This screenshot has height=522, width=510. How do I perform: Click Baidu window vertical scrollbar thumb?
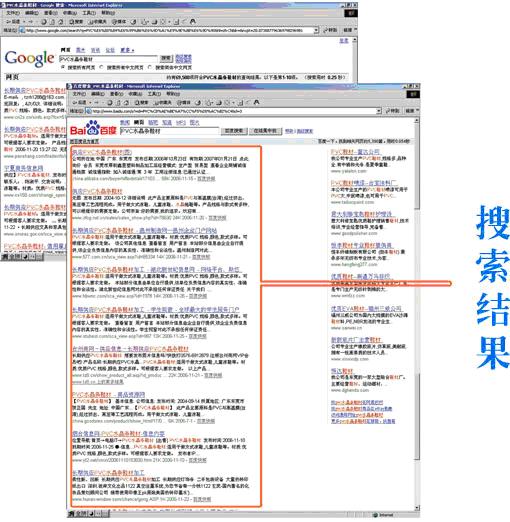[x=417, y=167]
